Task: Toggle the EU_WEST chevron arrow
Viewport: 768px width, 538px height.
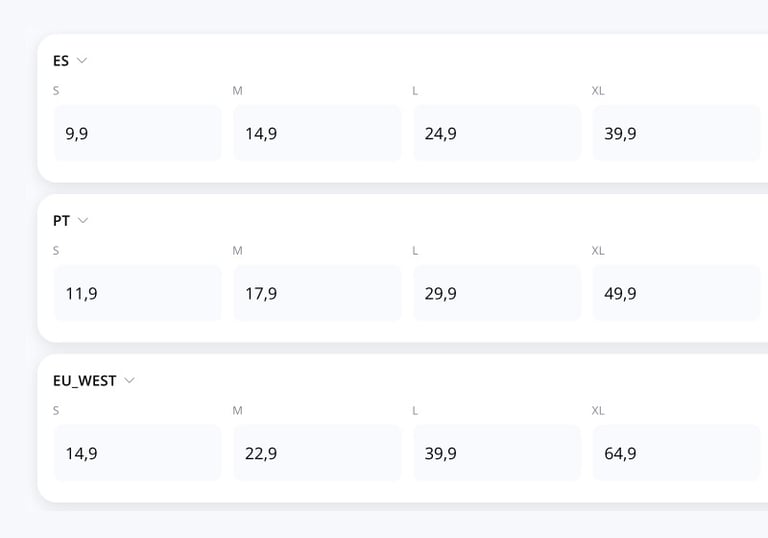Action: pos(129,381)
